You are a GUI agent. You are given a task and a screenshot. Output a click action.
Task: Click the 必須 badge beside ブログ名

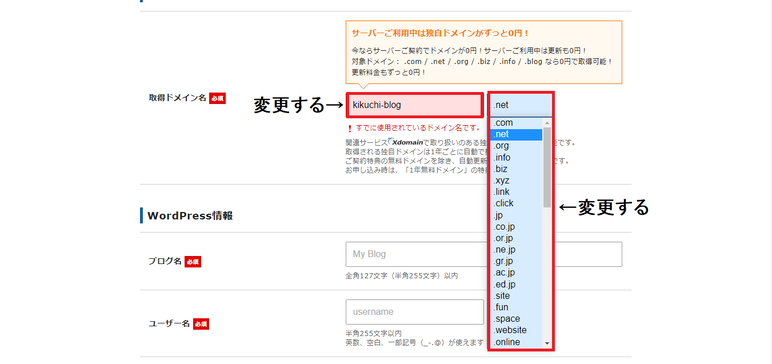coord(193,262)
